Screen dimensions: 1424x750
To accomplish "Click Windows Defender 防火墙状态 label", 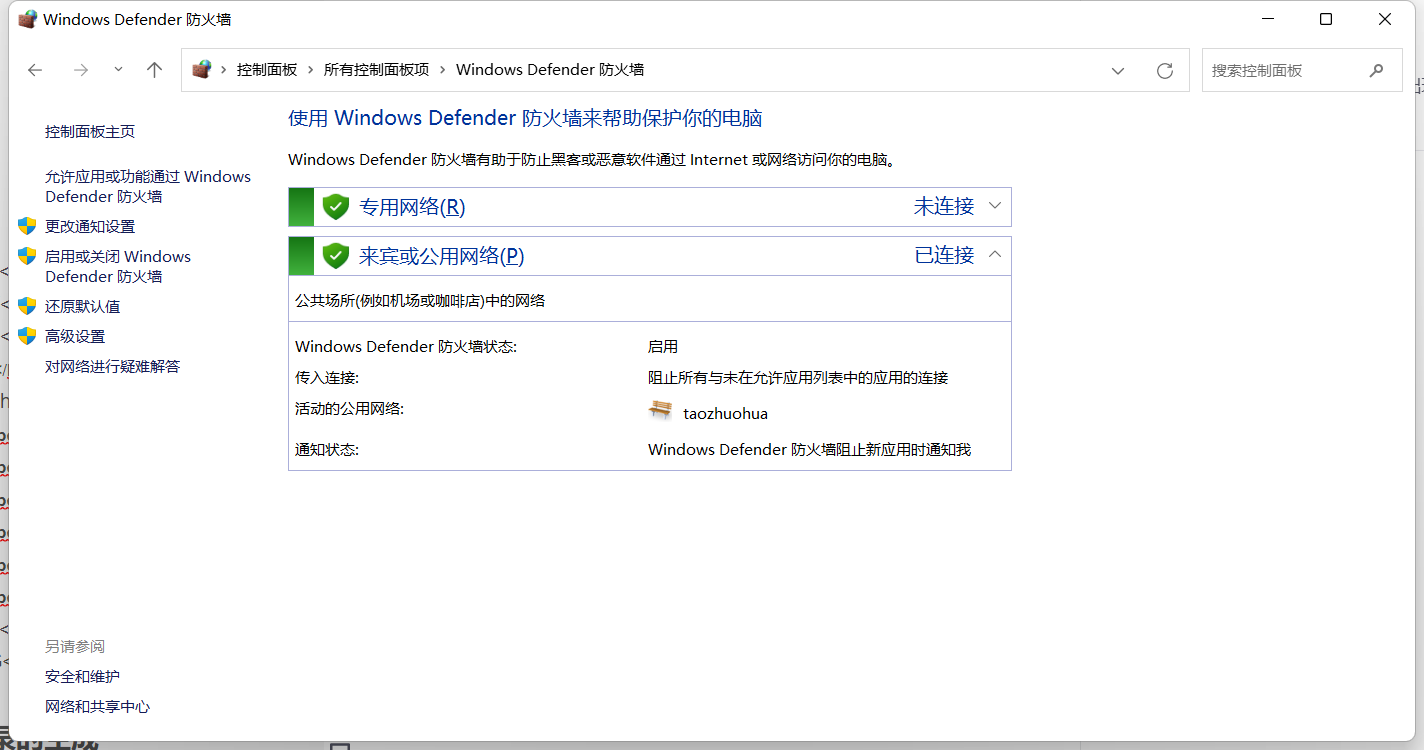I will [406, 347].
